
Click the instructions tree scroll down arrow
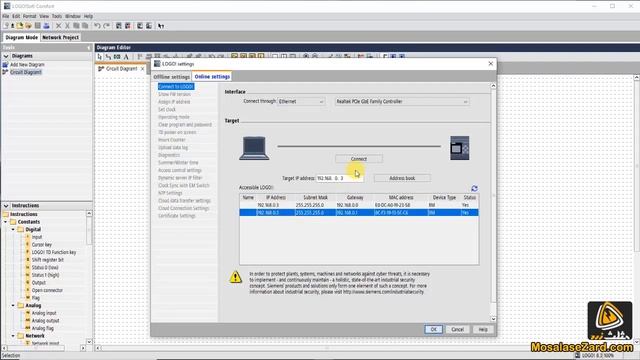[x=89, y=342]
